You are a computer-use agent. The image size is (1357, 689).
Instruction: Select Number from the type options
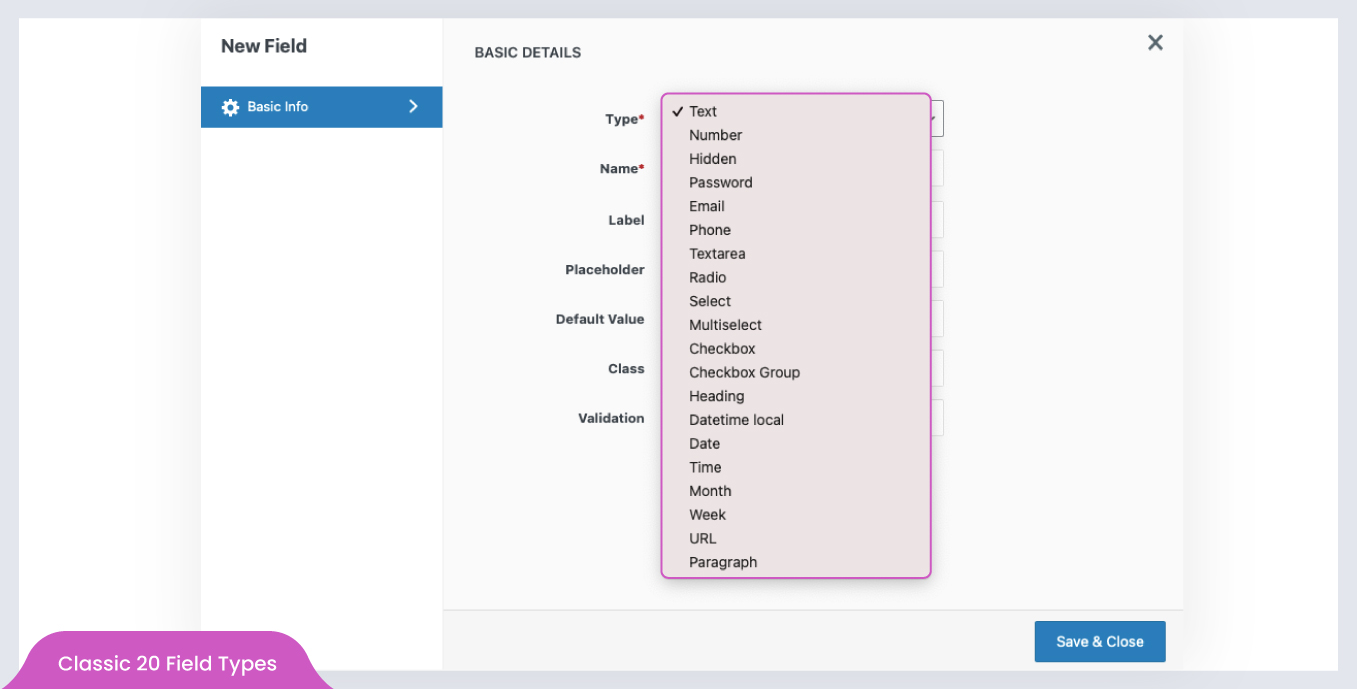tap(716, 135)
